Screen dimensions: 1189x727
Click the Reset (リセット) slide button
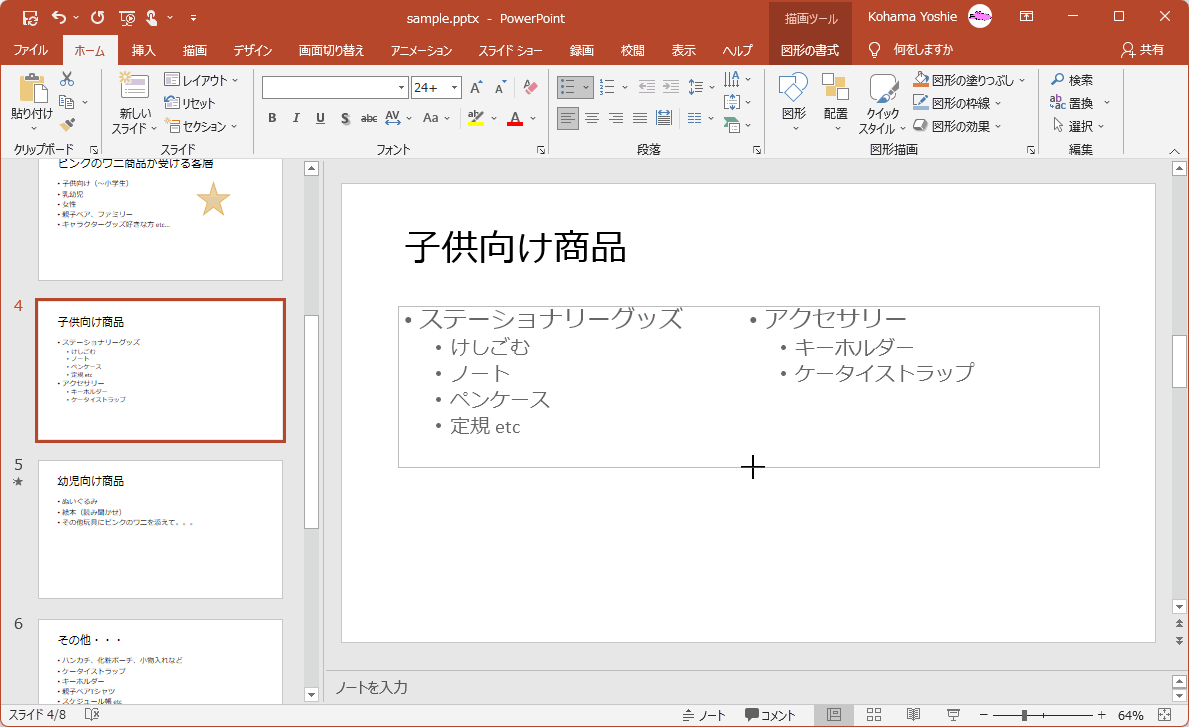pyautogui.click(x=190, y=103)
